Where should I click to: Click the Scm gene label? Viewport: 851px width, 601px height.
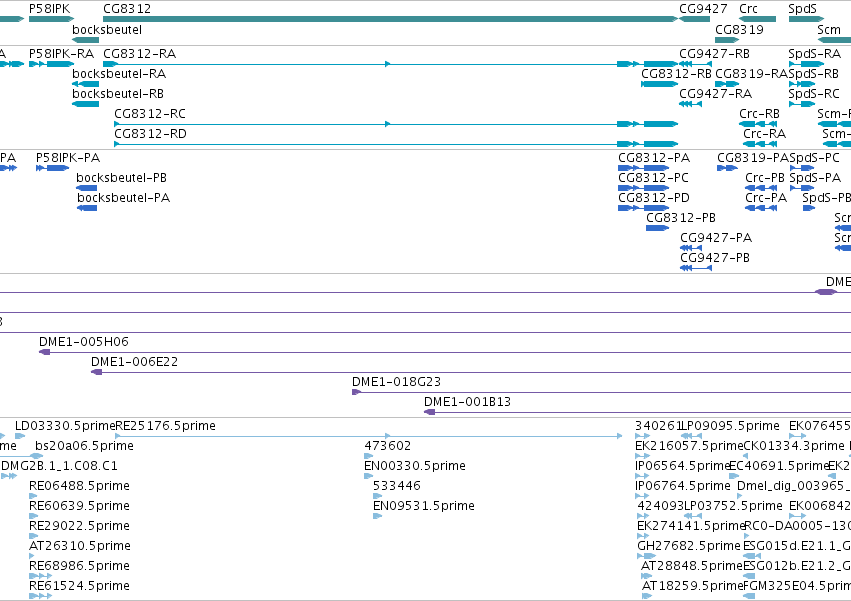(829, 29)
